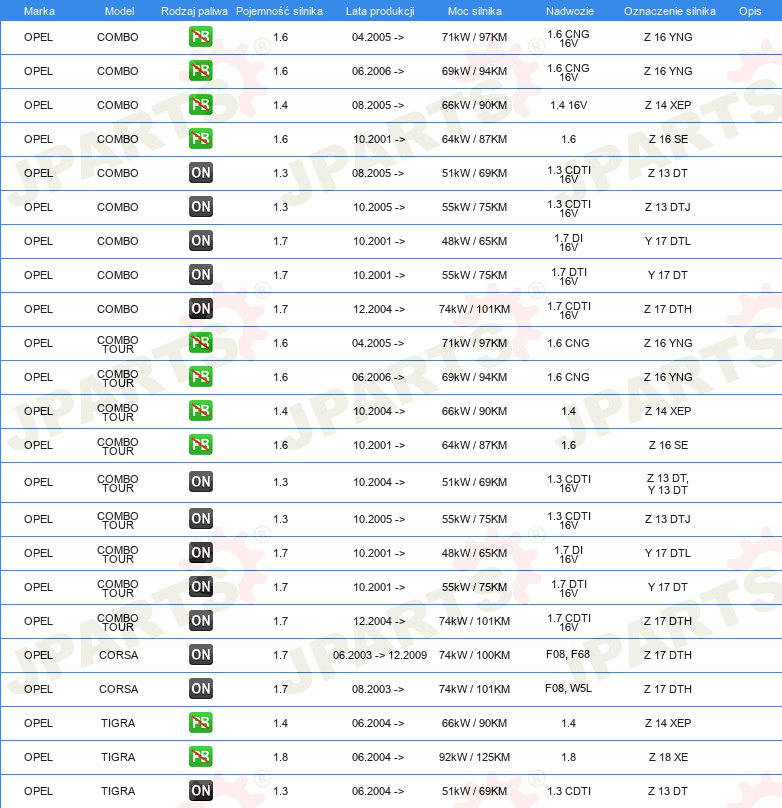Click the Marka column header
Image resolution: width=782 pixels, height=808 pixels.
tap(39, 11)
